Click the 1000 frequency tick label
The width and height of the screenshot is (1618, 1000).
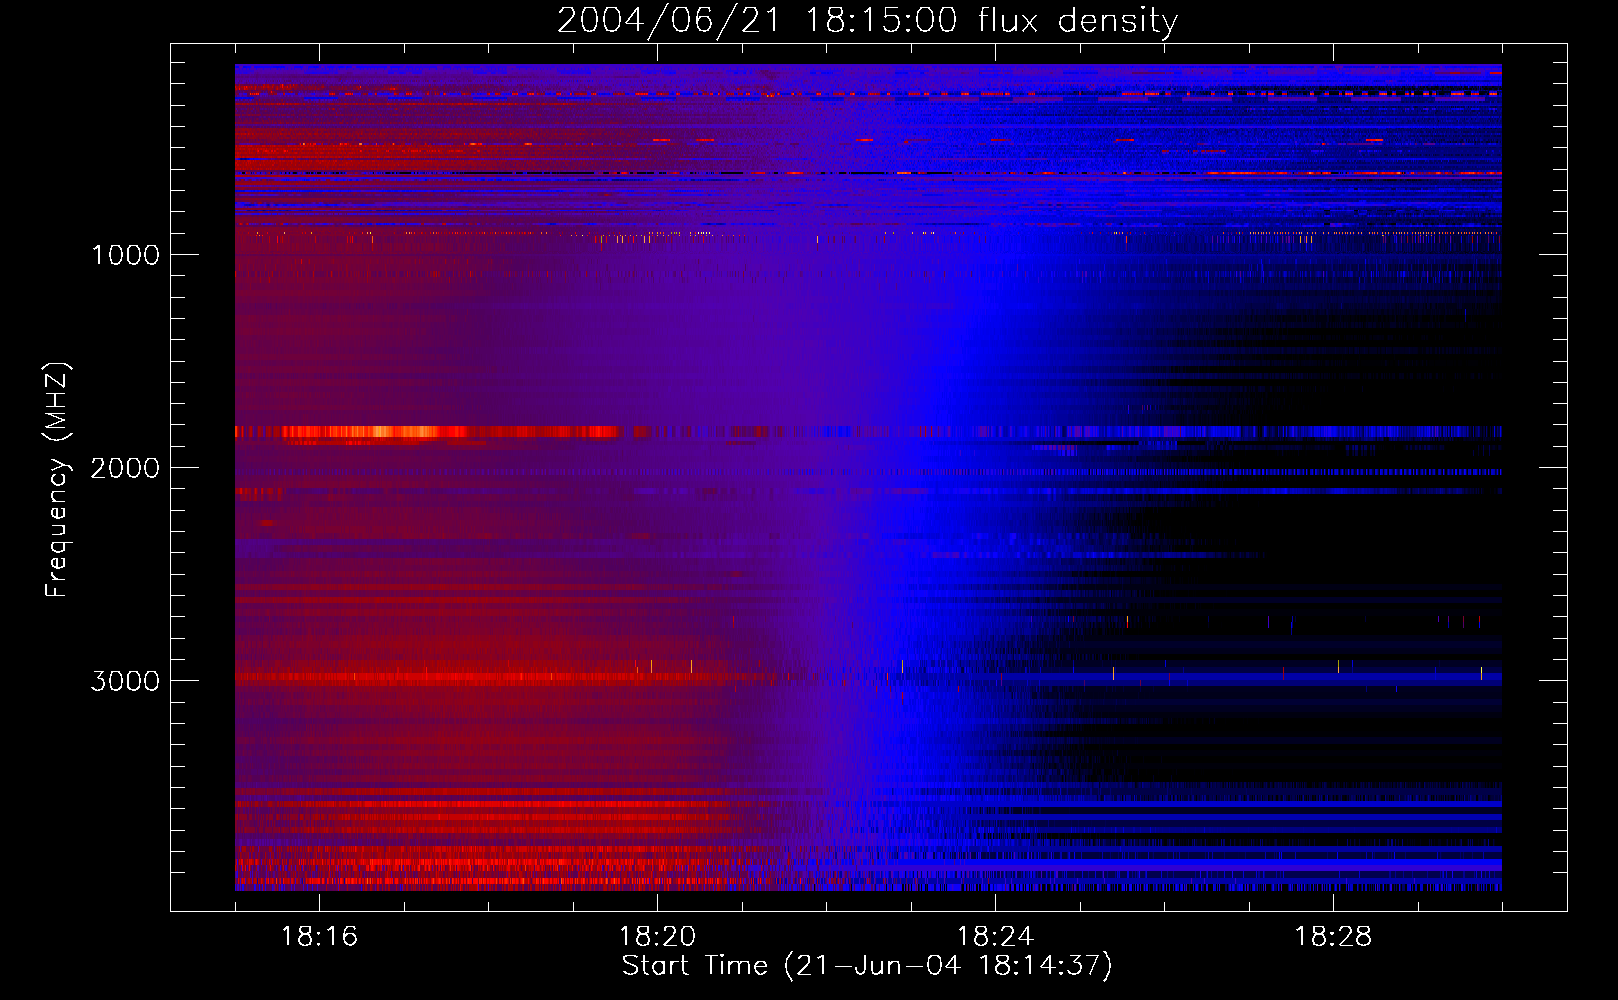125,255
